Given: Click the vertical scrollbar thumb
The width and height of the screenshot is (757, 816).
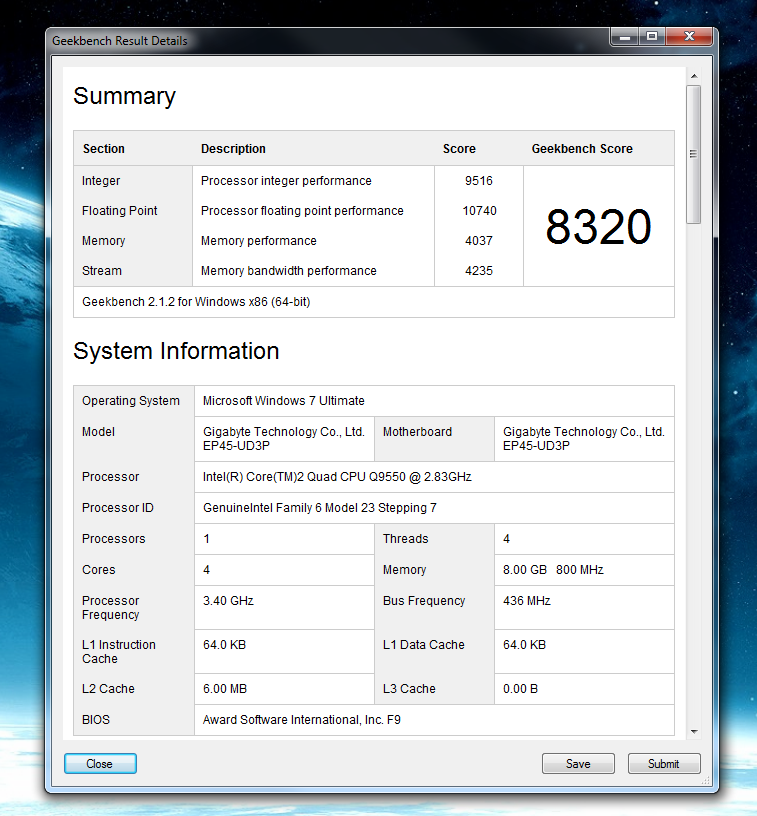Looking at the screenshot, I should [694, 155].
